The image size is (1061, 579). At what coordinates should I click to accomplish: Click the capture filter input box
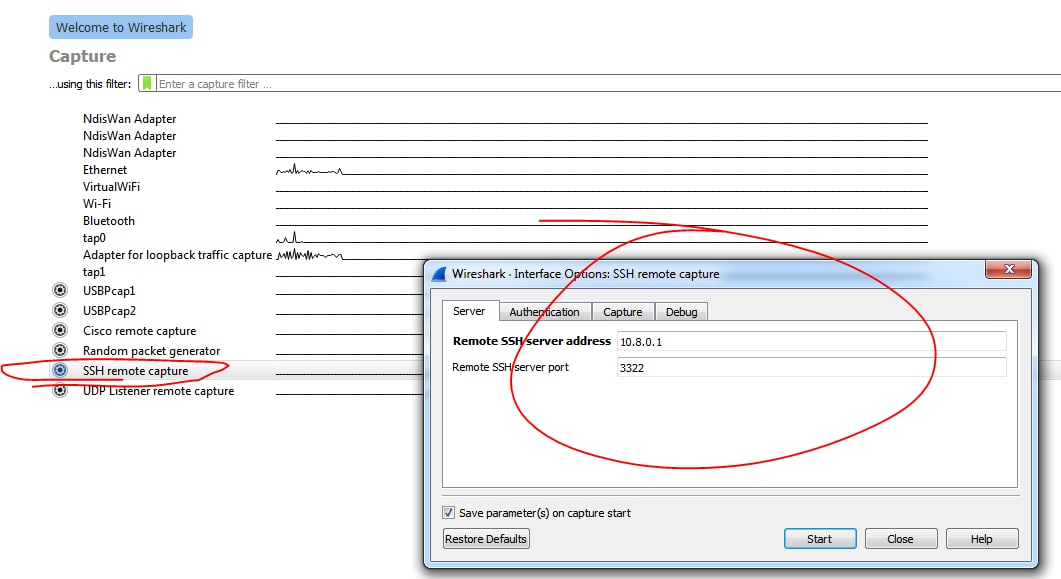tap(607, 84)
